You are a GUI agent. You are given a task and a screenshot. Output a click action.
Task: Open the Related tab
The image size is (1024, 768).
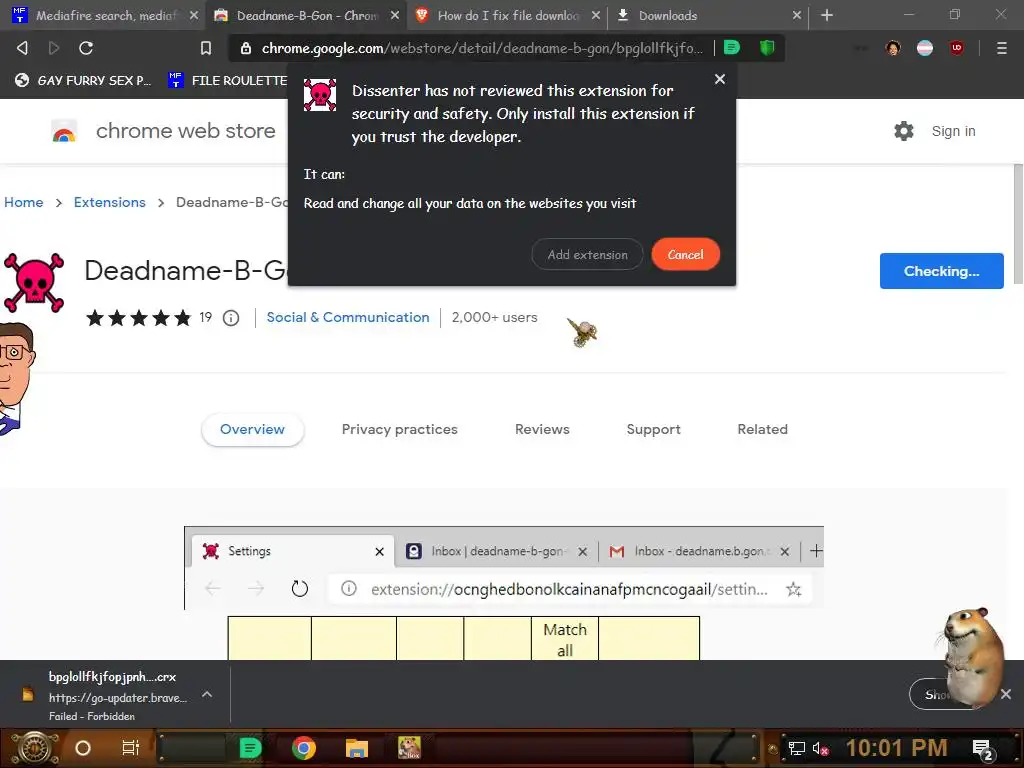[x=763, y=429]
